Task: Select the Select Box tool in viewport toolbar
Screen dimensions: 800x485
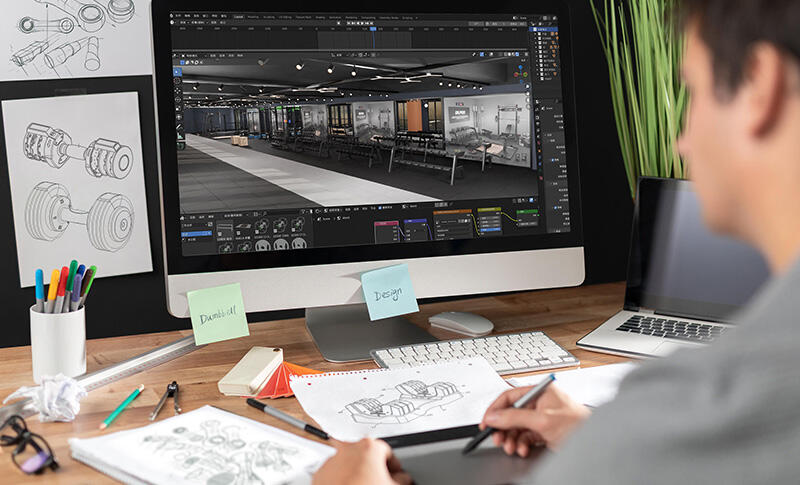Action: pos(178,71)
